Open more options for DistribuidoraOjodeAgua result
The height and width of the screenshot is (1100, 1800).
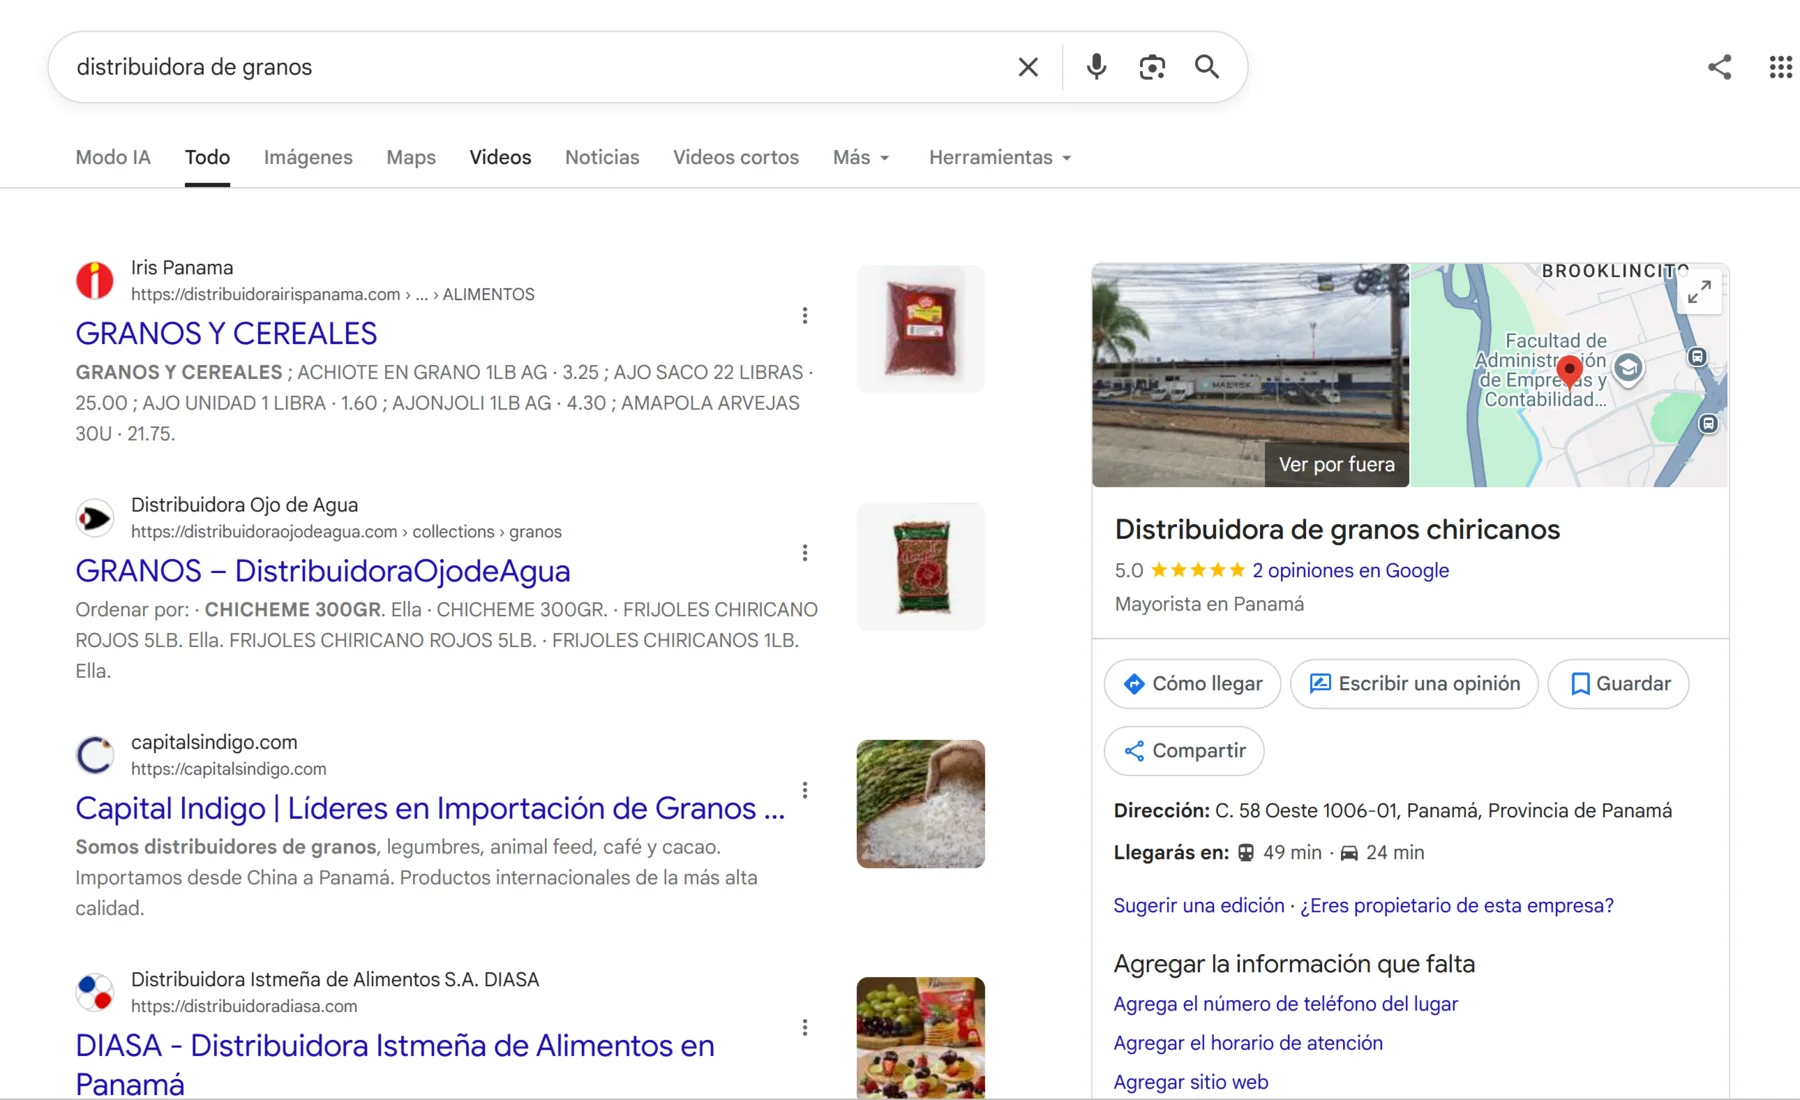805,553
